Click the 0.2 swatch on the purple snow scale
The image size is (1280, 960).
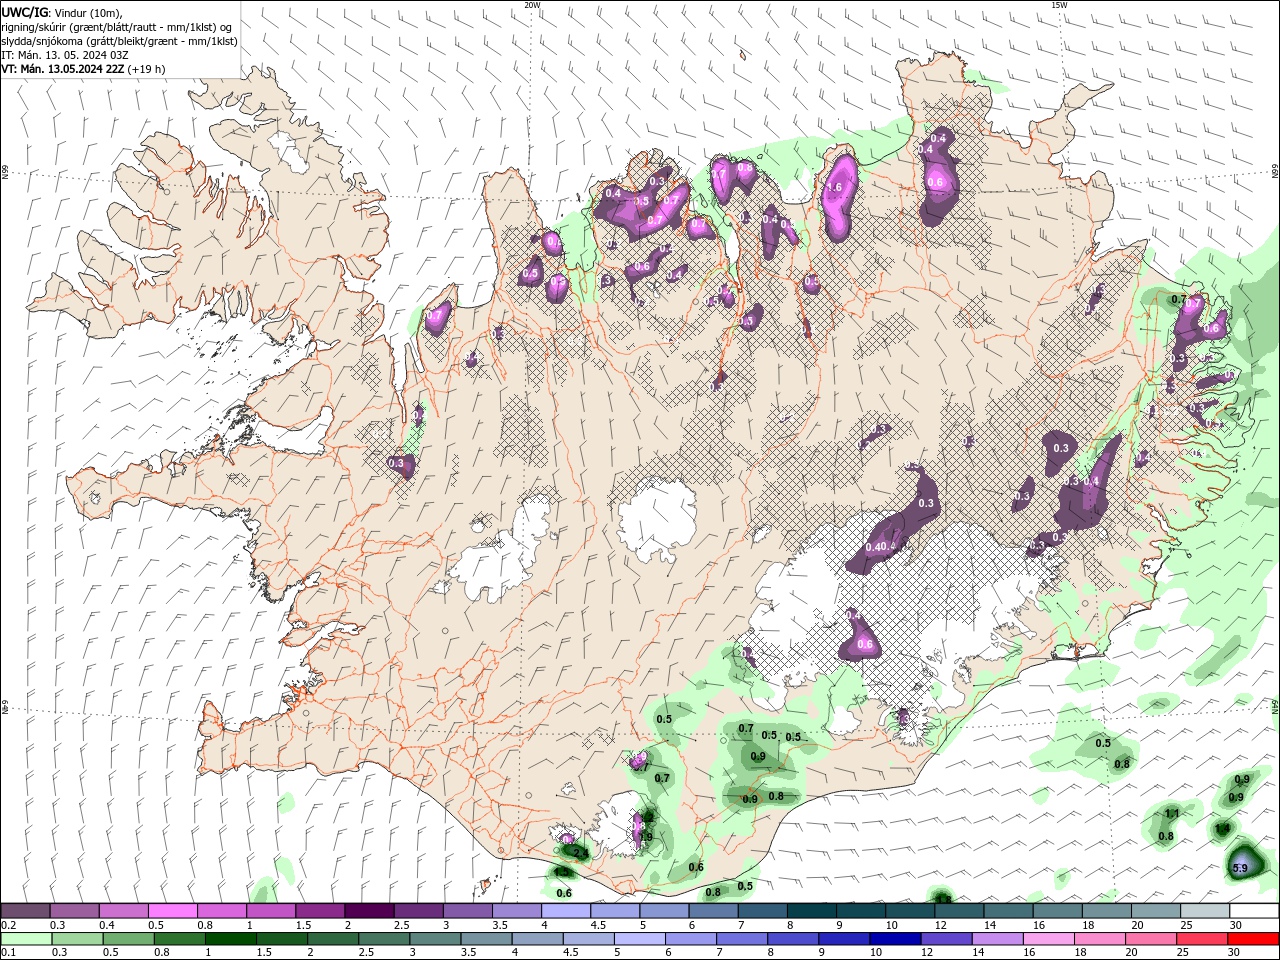point(25,911)
